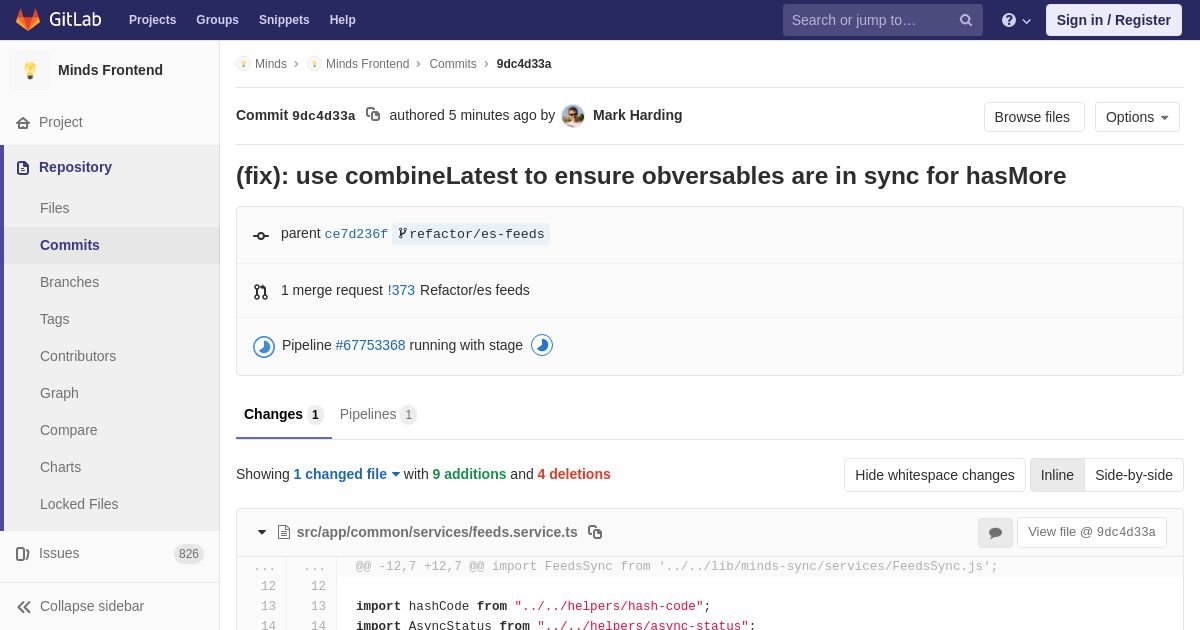Click Mark Harding author name link

tap(638, 115)
